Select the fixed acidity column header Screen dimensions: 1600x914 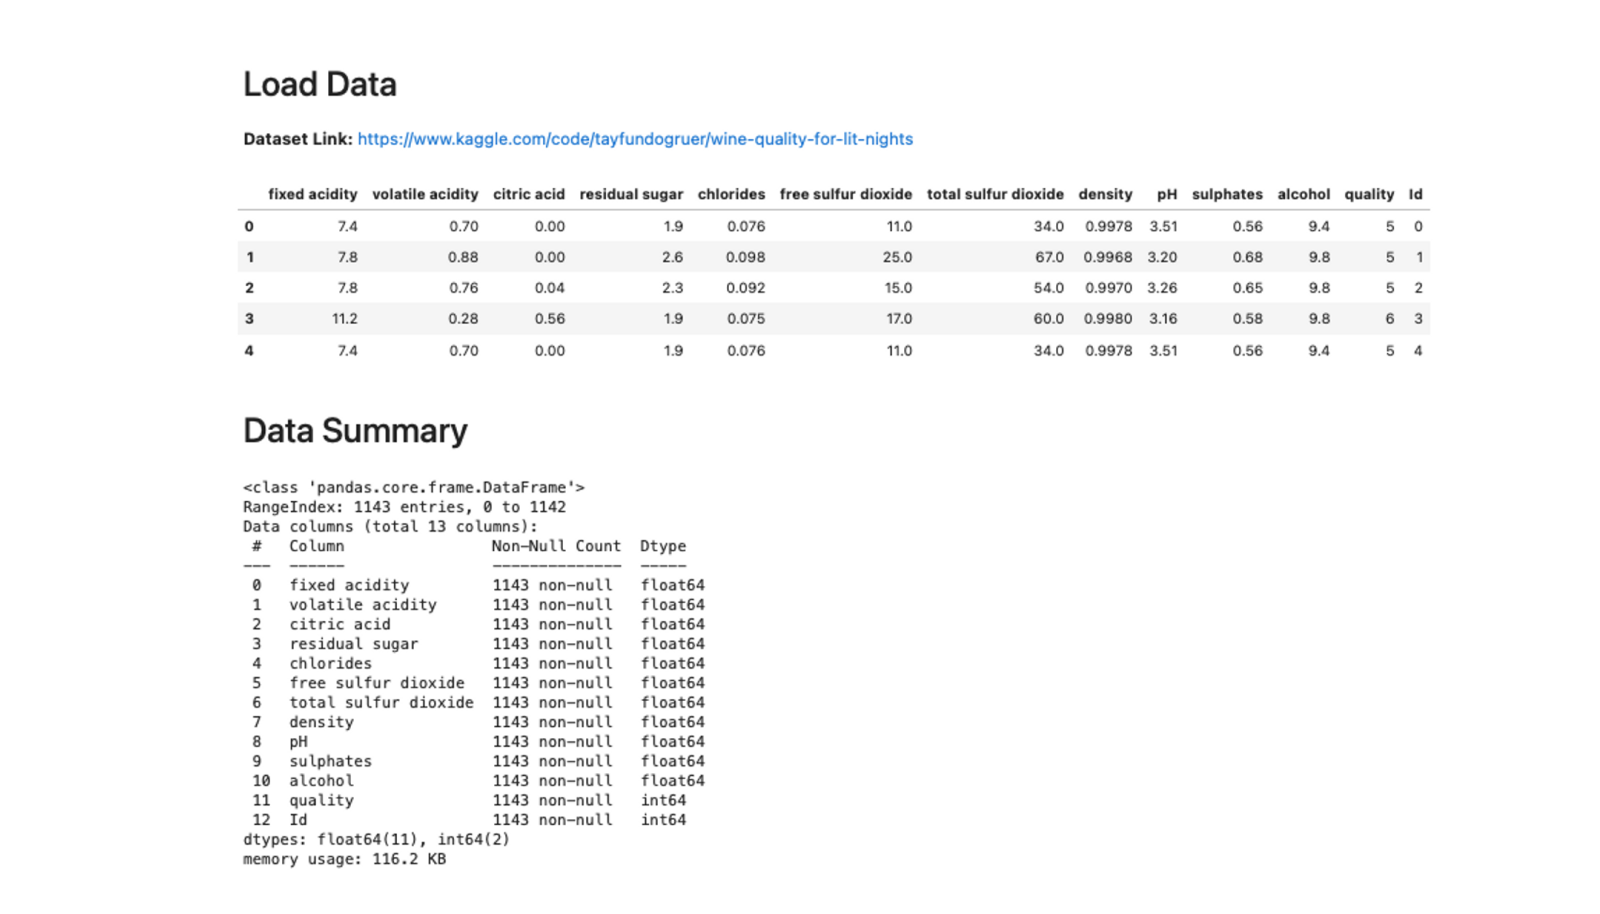pyautogui.click(x=312, y=194)
